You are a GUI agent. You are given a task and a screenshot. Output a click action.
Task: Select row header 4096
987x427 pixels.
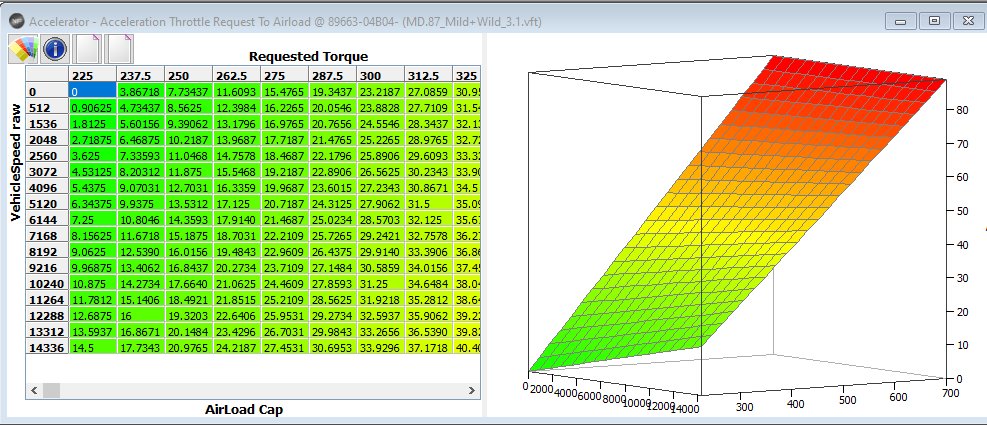tap(47, 187)
